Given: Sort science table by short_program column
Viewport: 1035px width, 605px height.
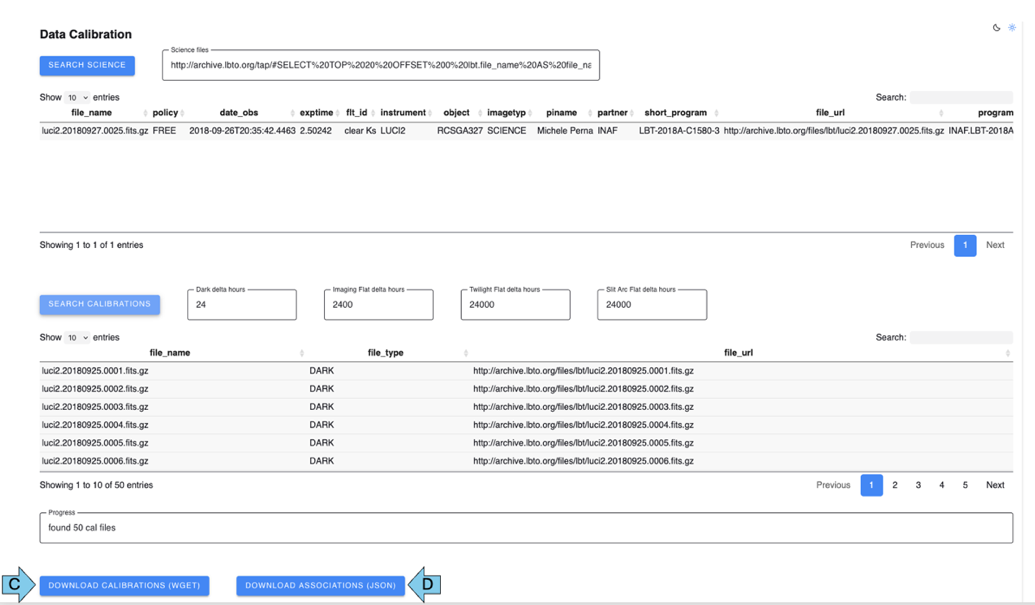Looking at the screenshot, I should pos(676,113).
